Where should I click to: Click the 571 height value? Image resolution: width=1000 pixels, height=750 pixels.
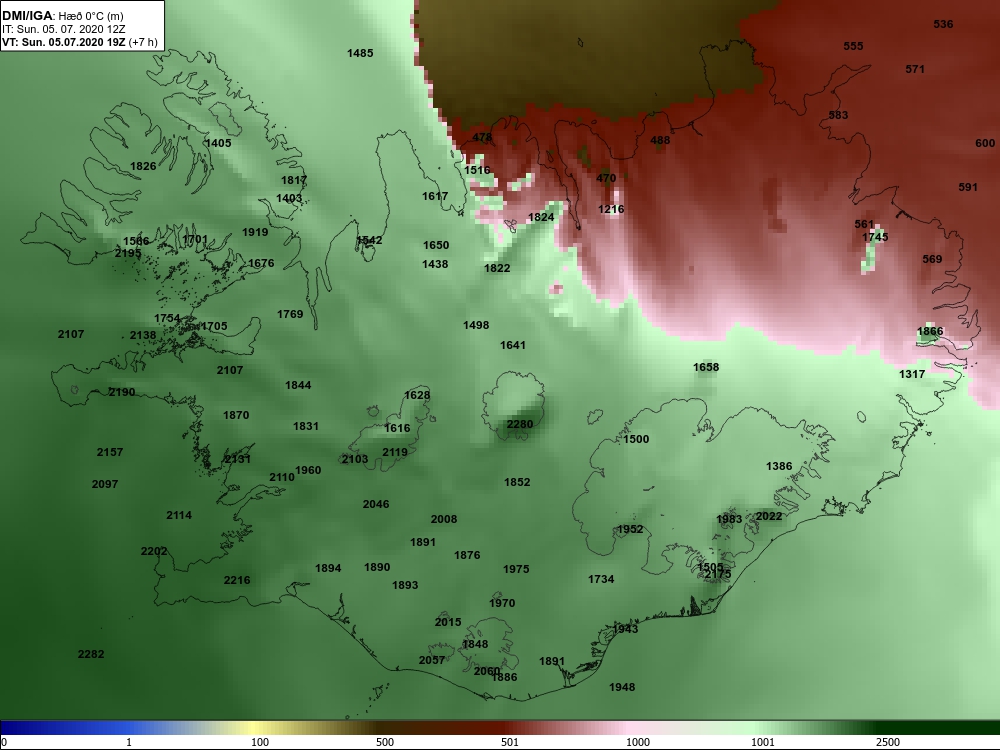(915, 69)
